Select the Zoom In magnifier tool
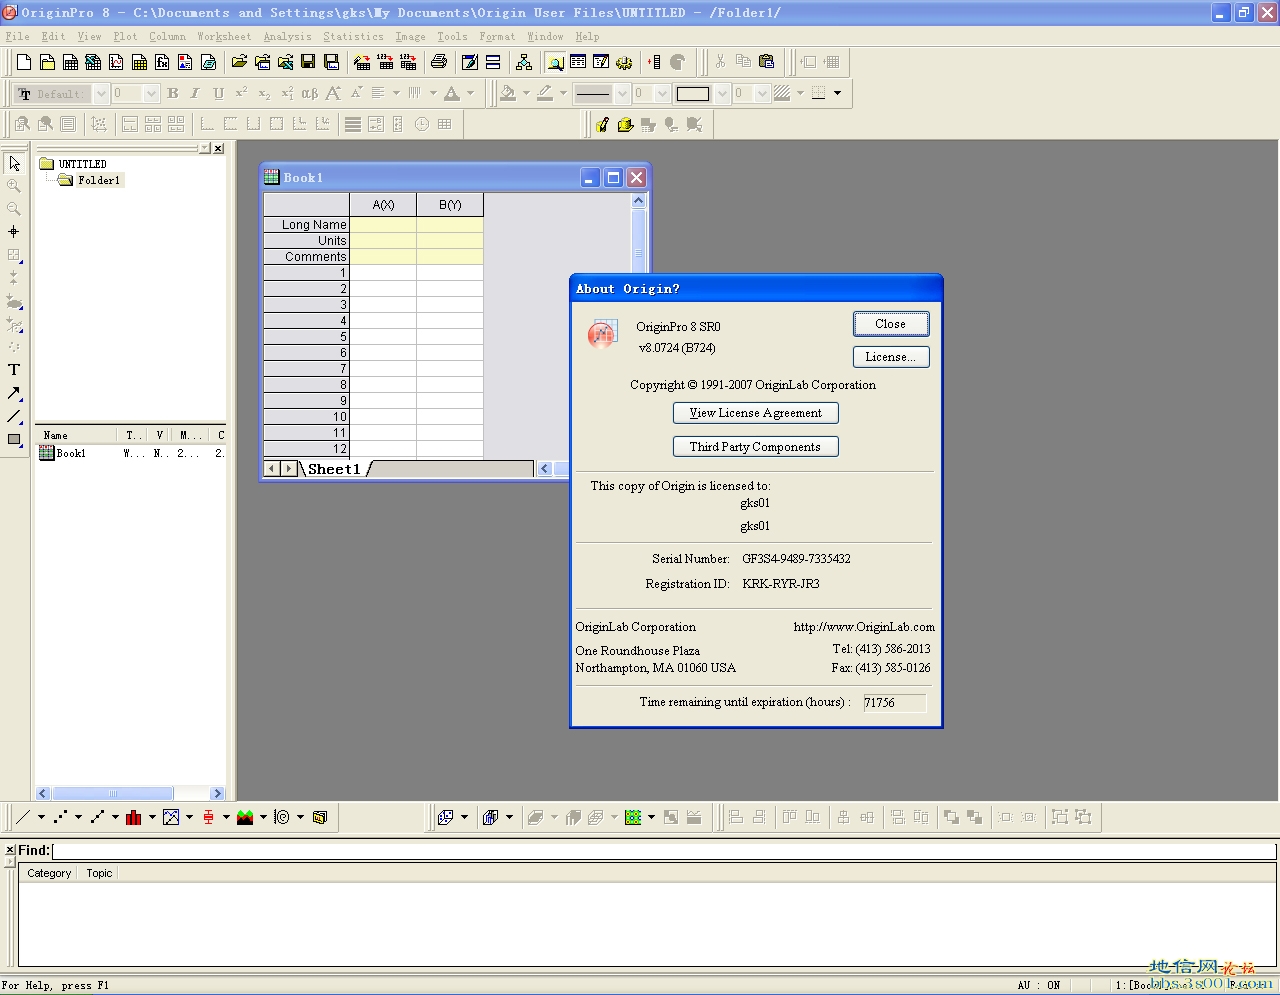 coord(14,186)
